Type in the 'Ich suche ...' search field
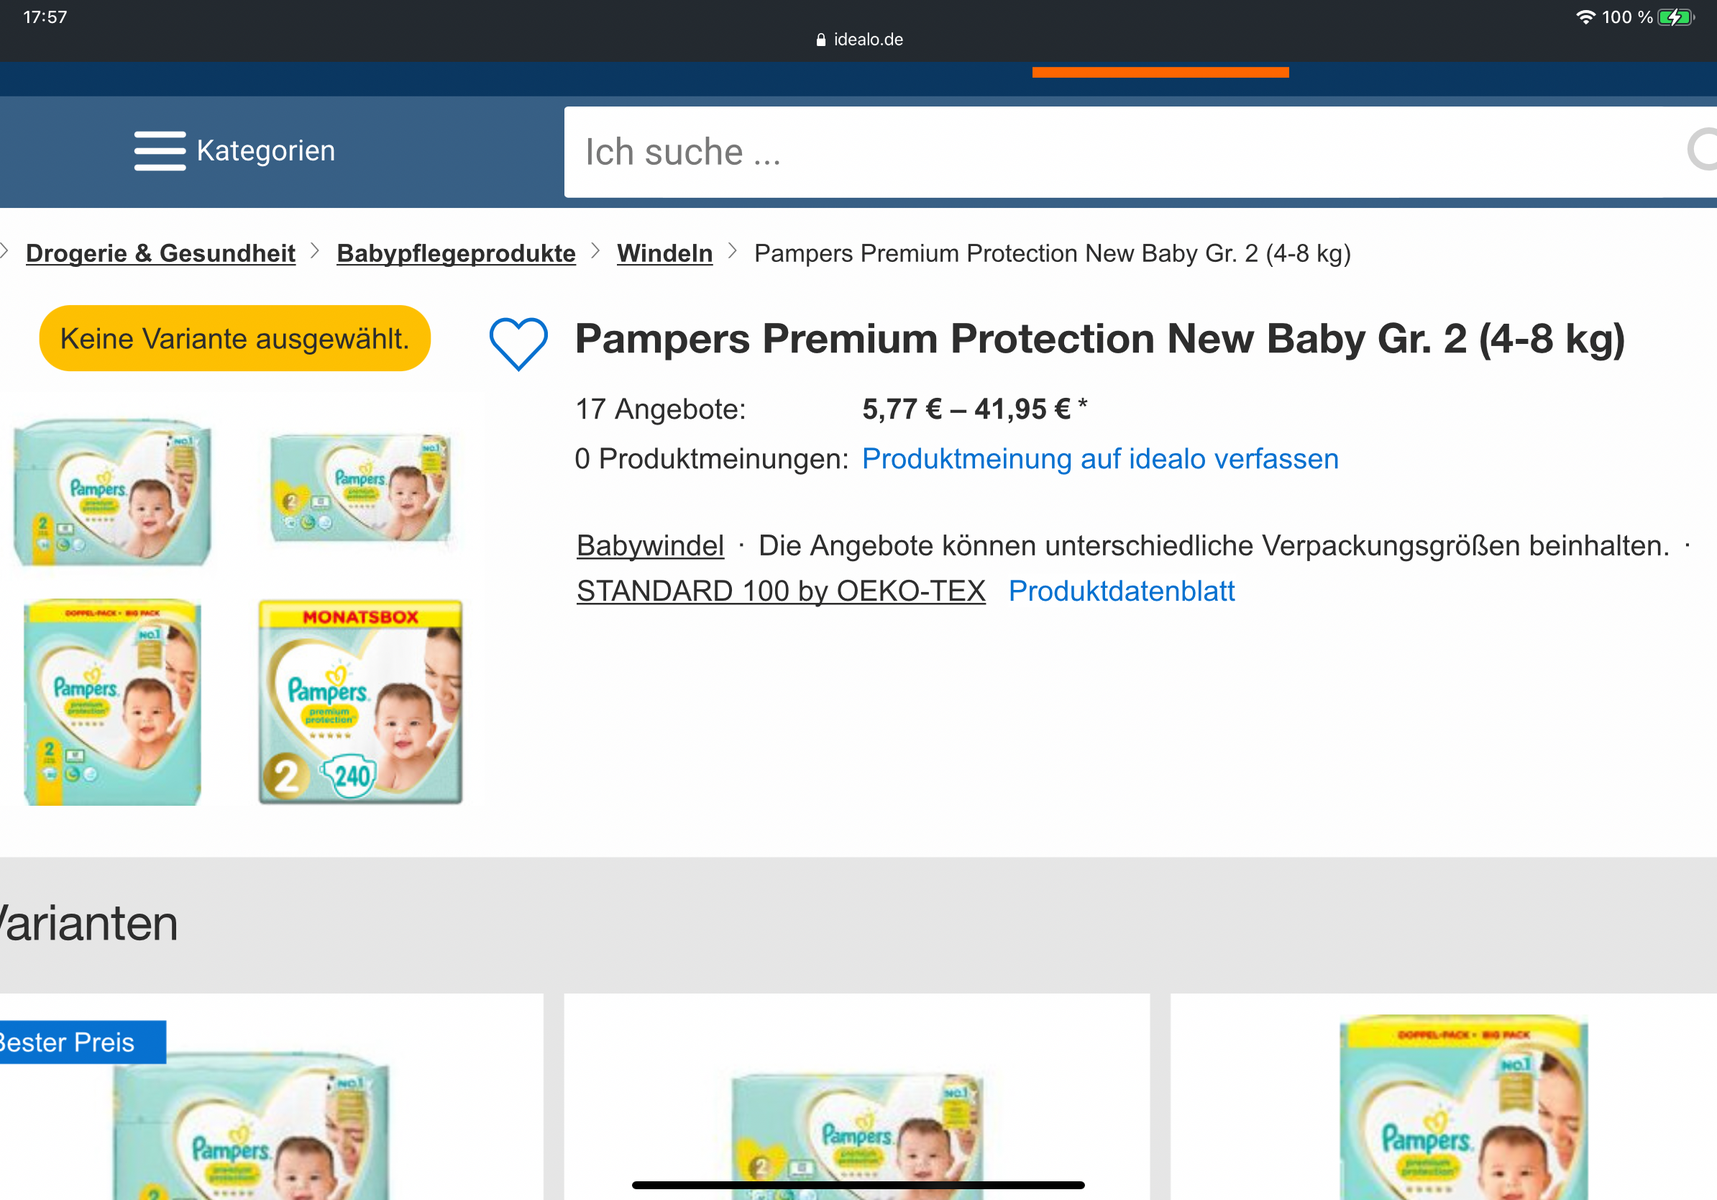The height and width of the screenshot is (1200, 1717). coord(1100,152)
